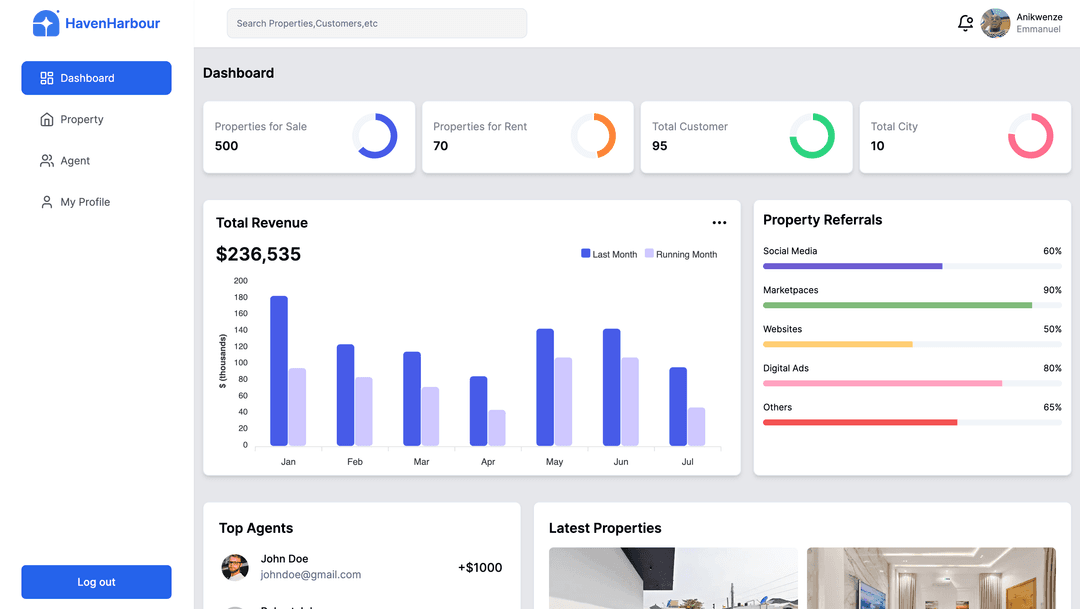The width and height of the screenshot is (1080, 609).
Task: Open the notification bell
Action: 965,23
